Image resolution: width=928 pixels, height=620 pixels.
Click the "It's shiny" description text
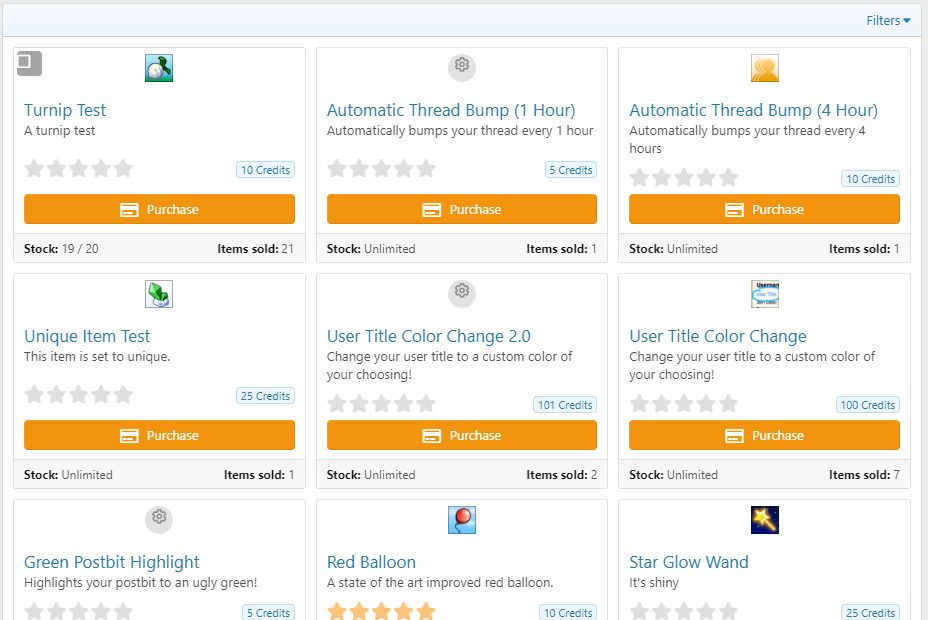point(654,583)
